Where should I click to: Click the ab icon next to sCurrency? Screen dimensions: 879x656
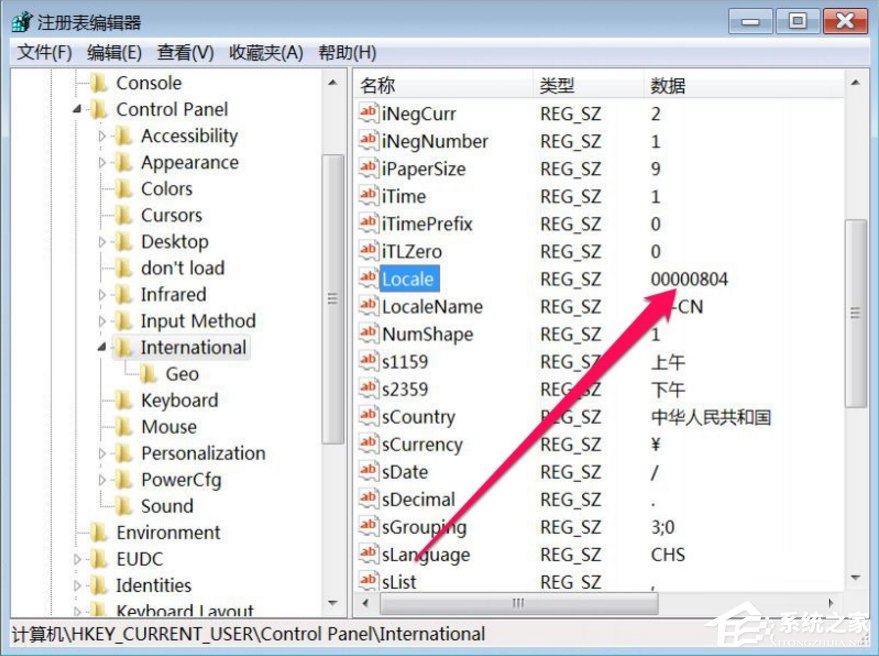[367, 444]
